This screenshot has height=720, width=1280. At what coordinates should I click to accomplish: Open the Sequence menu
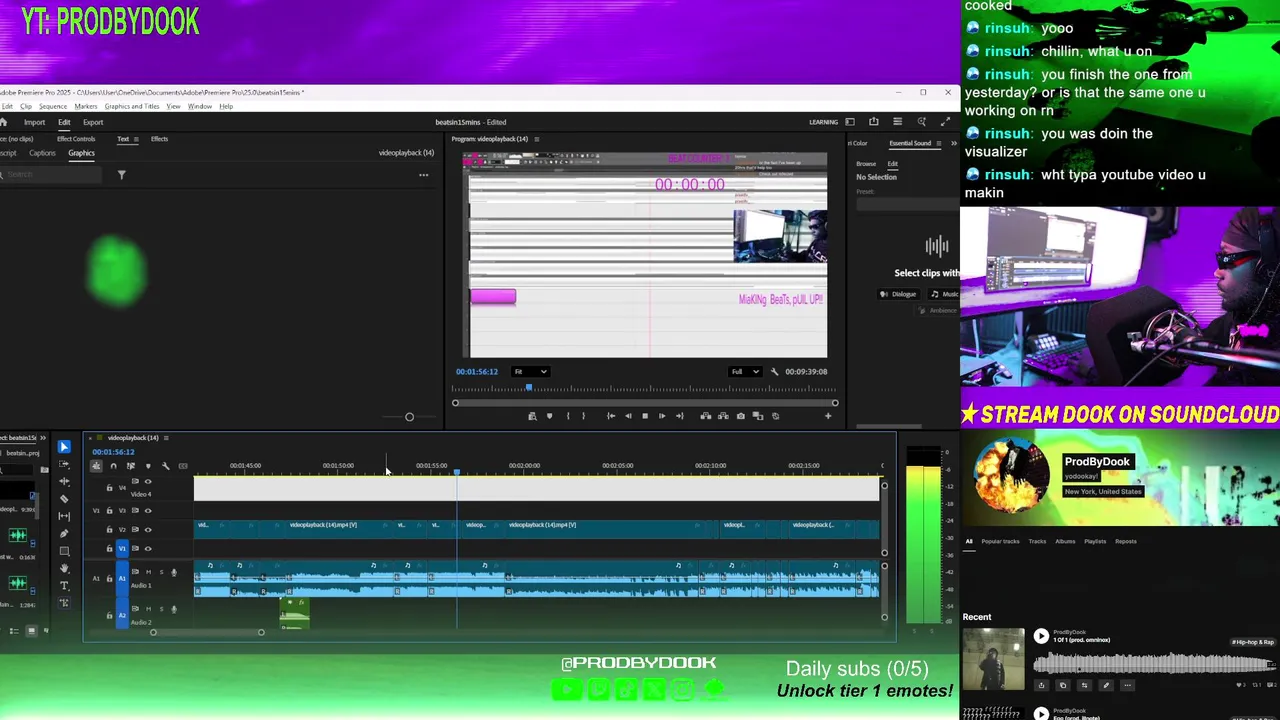point(53,106)
